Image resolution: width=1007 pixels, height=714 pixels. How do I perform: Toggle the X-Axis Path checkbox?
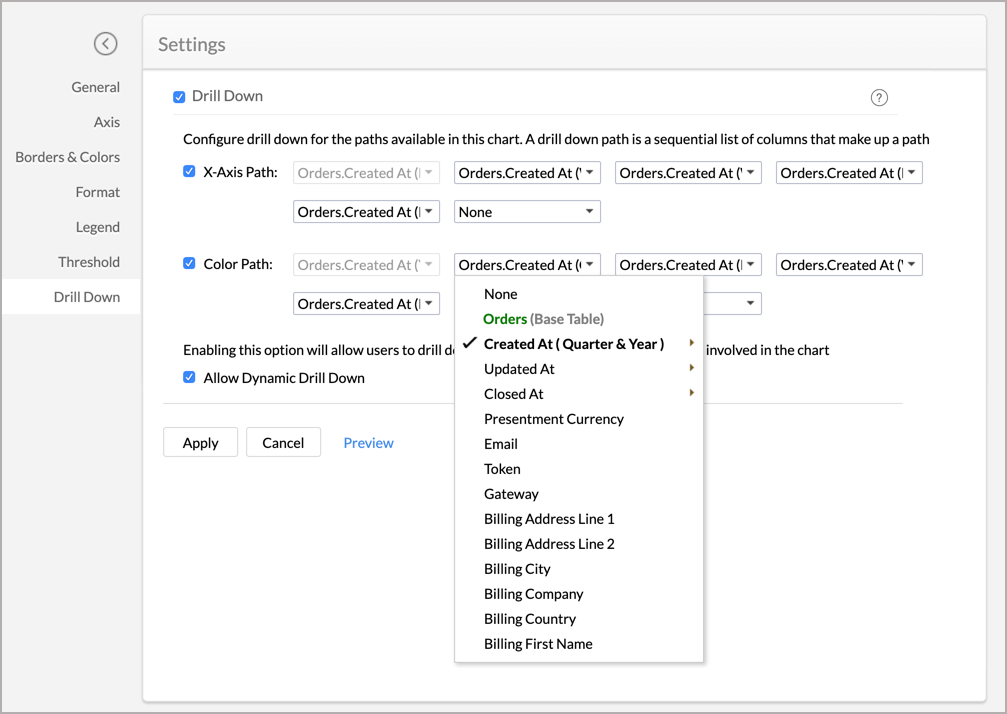click(x=189, y=172)
